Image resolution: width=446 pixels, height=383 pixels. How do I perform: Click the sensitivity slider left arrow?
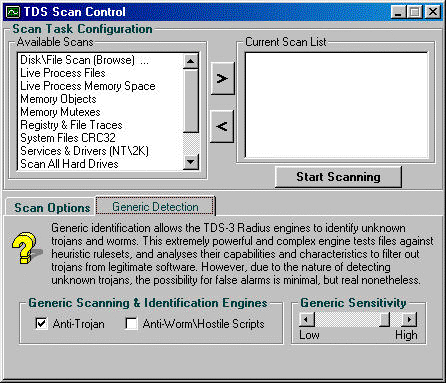307,320
